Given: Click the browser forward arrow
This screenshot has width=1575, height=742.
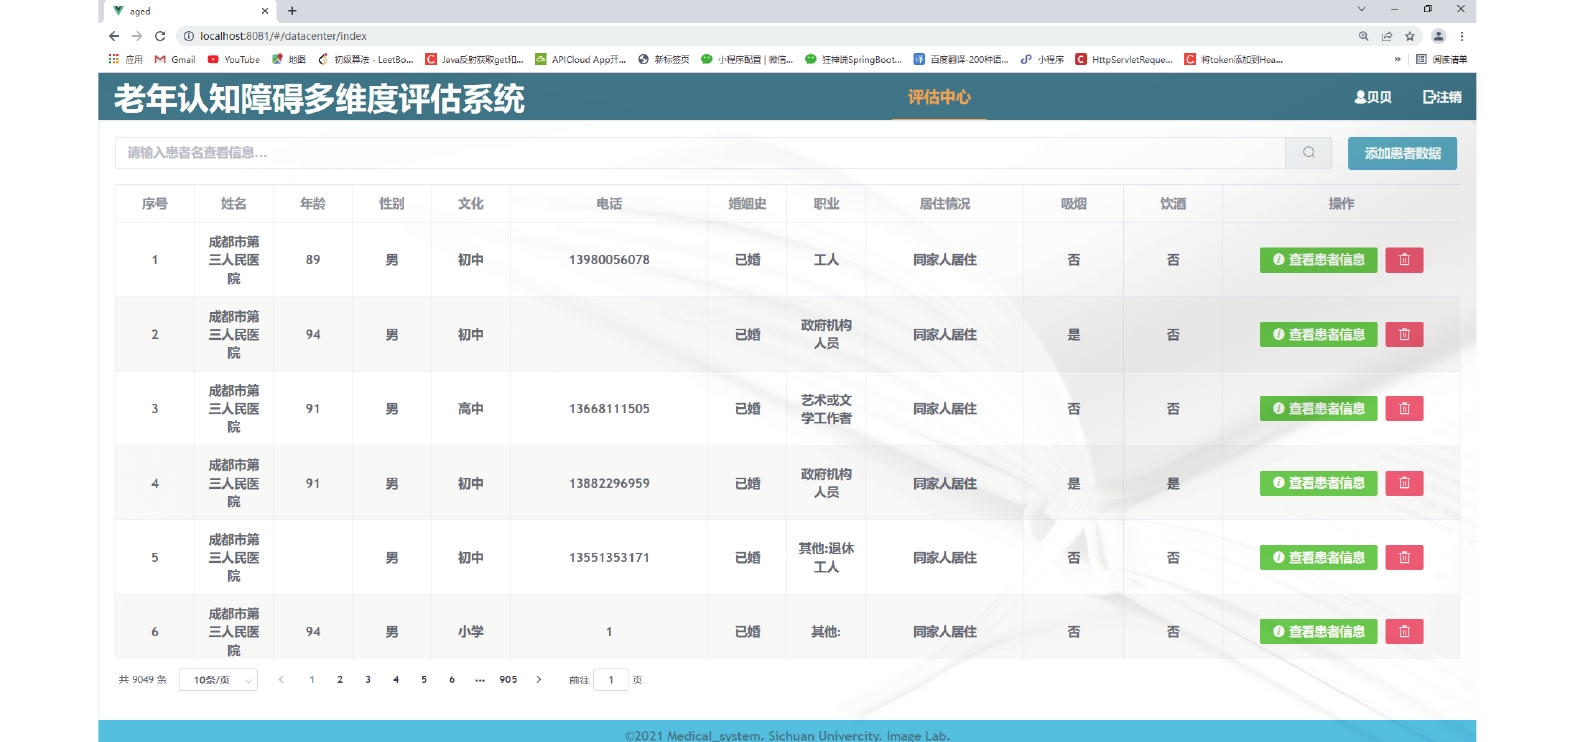Looking at the screenshot, I should (x=137, y=36).
